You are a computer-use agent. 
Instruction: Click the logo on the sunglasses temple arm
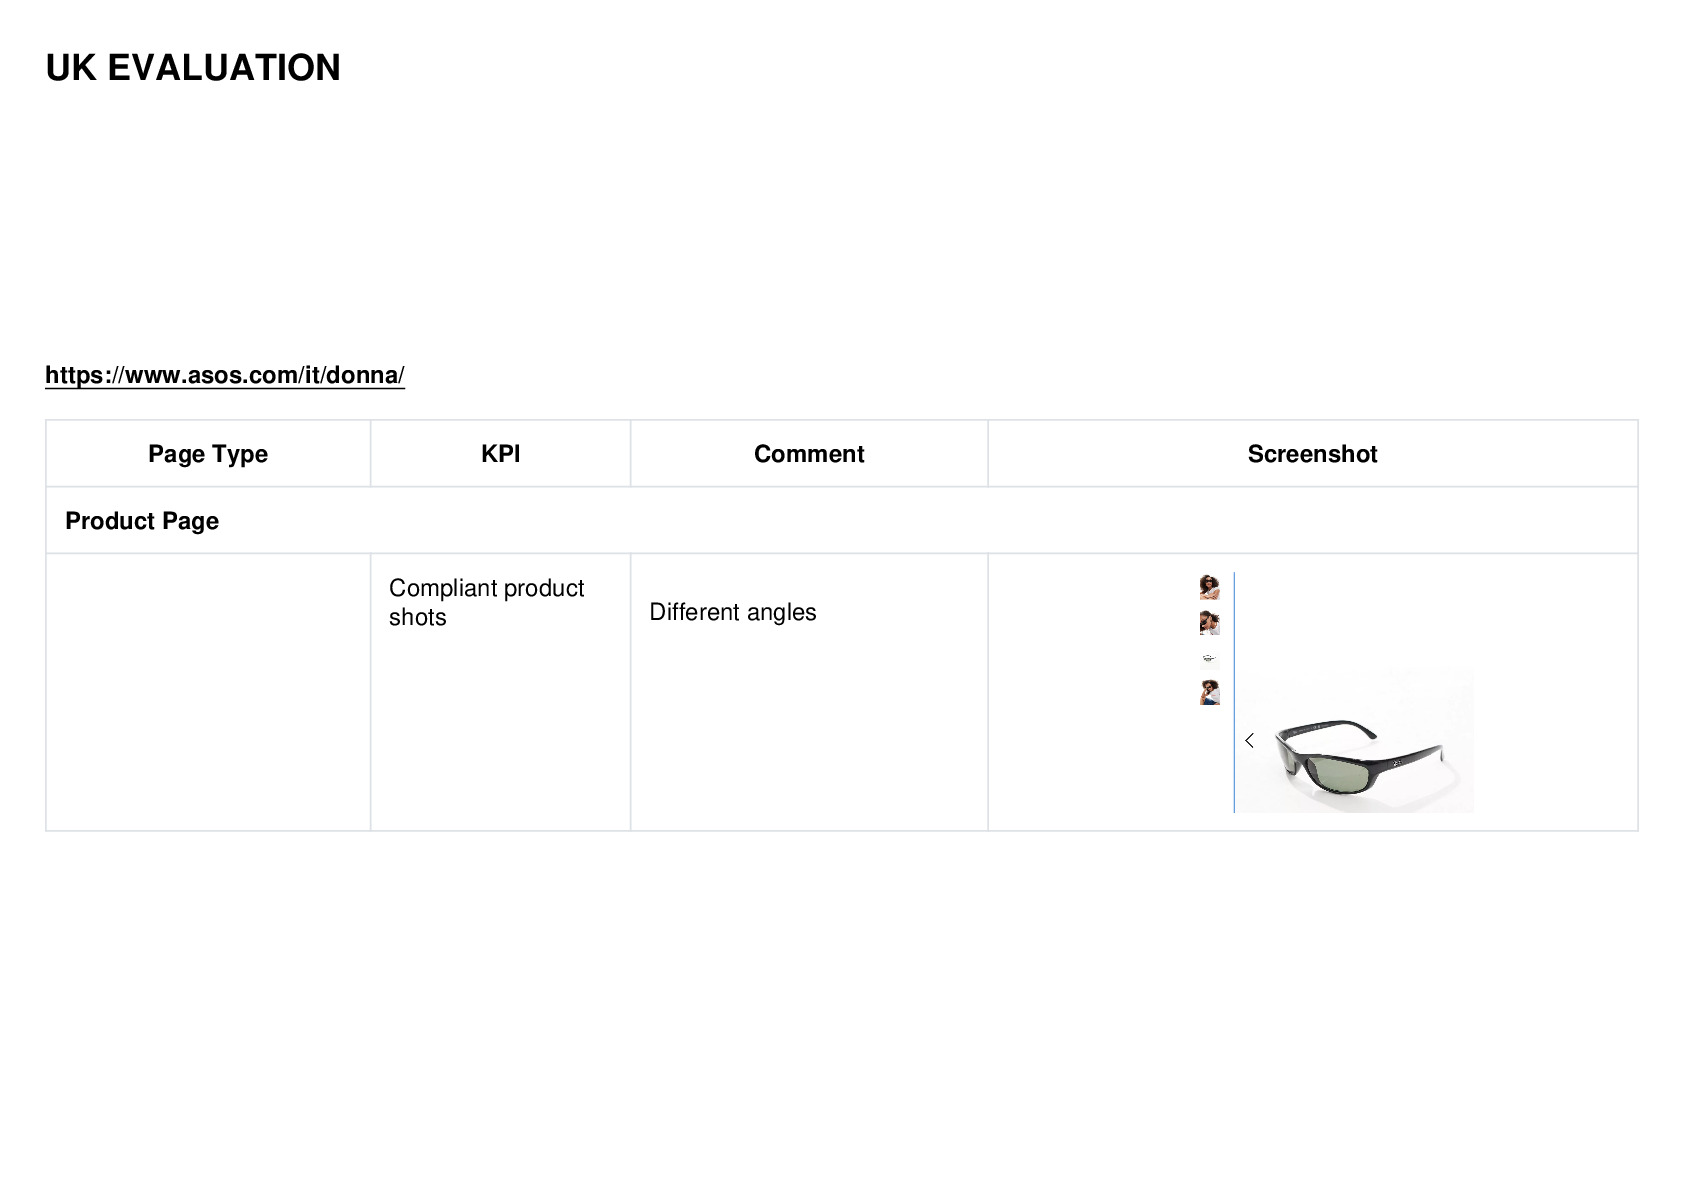(x=1398, y=764)
